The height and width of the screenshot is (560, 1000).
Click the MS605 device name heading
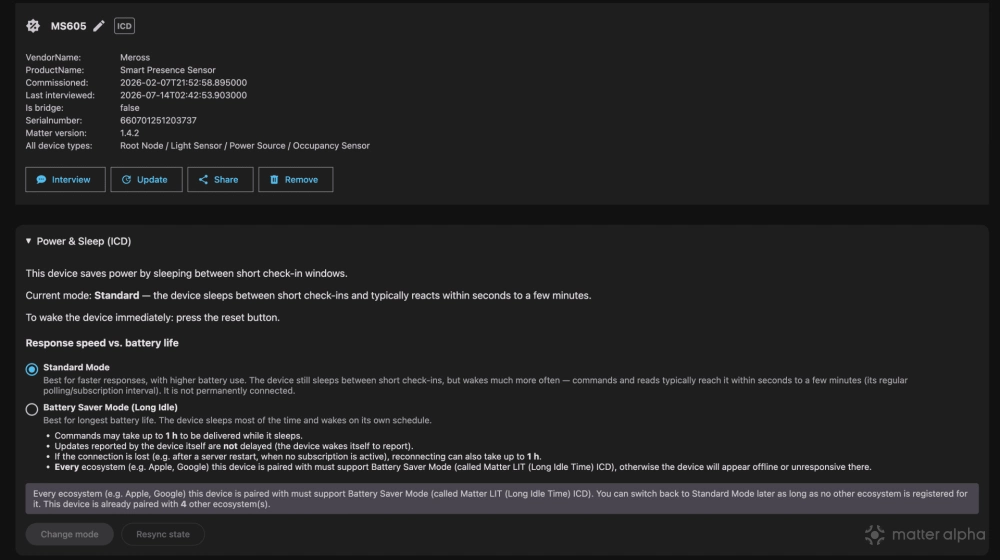tap(68, 26)
